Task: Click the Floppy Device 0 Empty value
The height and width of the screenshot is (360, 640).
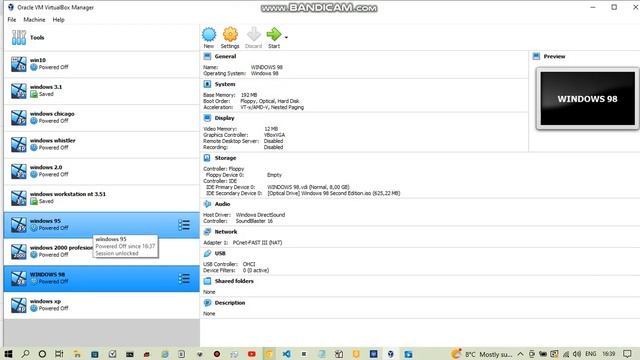Action: (x=274, y=175)
